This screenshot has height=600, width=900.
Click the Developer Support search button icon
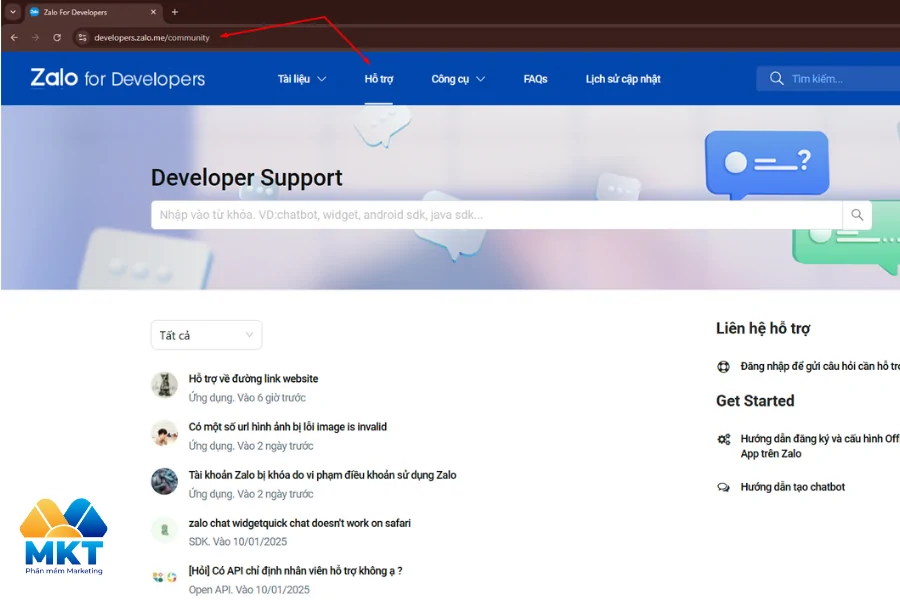coord(857,215)
